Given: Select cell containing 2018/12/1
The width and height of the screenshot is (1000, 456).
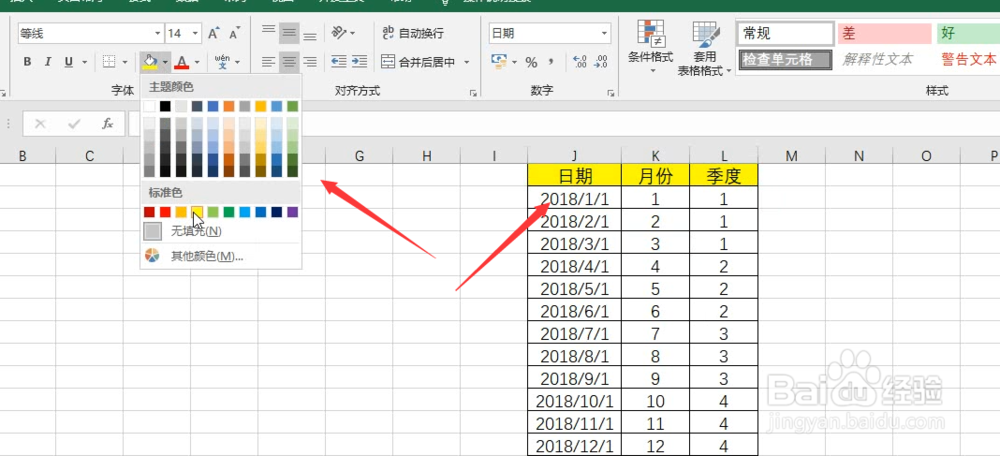Looking at the screenshot, I should pyautogui.click(x=575, y=445).
